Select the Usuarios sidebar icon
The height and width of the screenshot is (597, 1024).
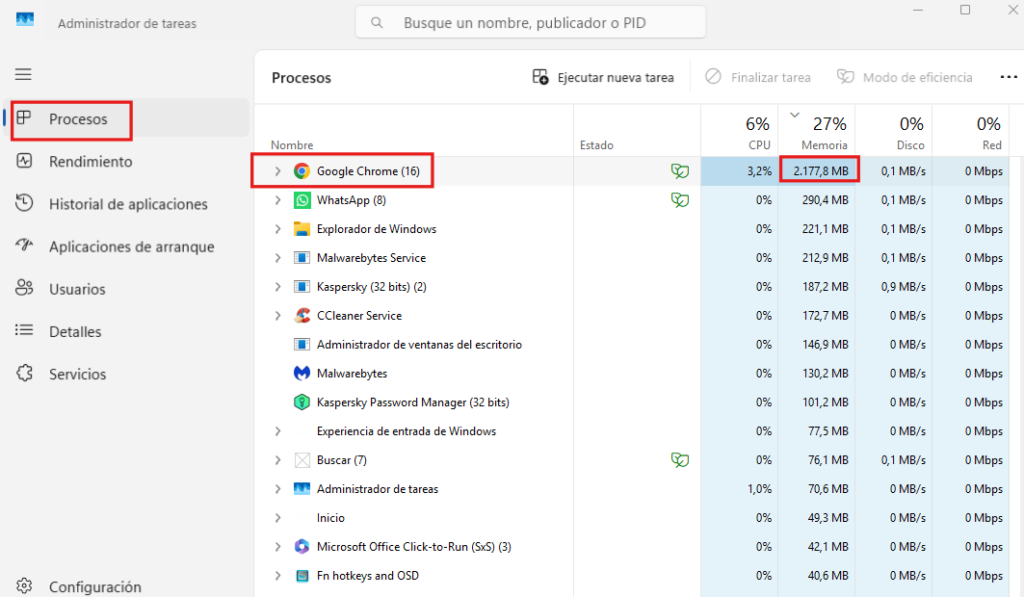(23, 289)
